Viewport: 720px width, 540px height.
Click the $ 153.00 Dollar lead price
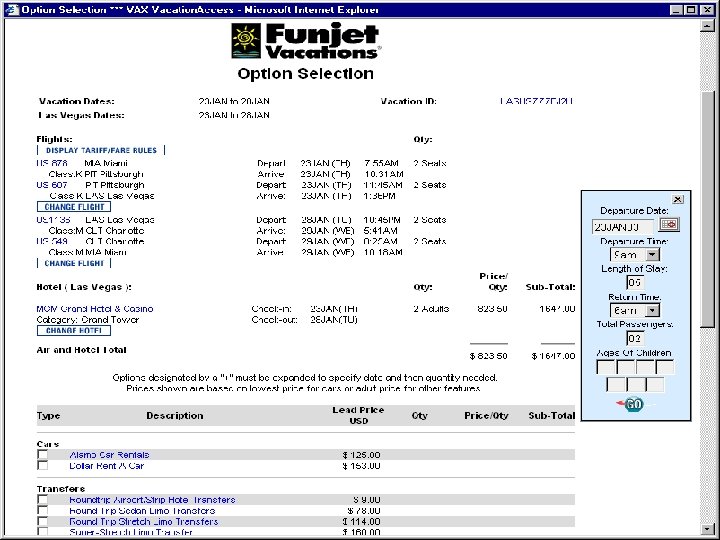tap(361, 466)
